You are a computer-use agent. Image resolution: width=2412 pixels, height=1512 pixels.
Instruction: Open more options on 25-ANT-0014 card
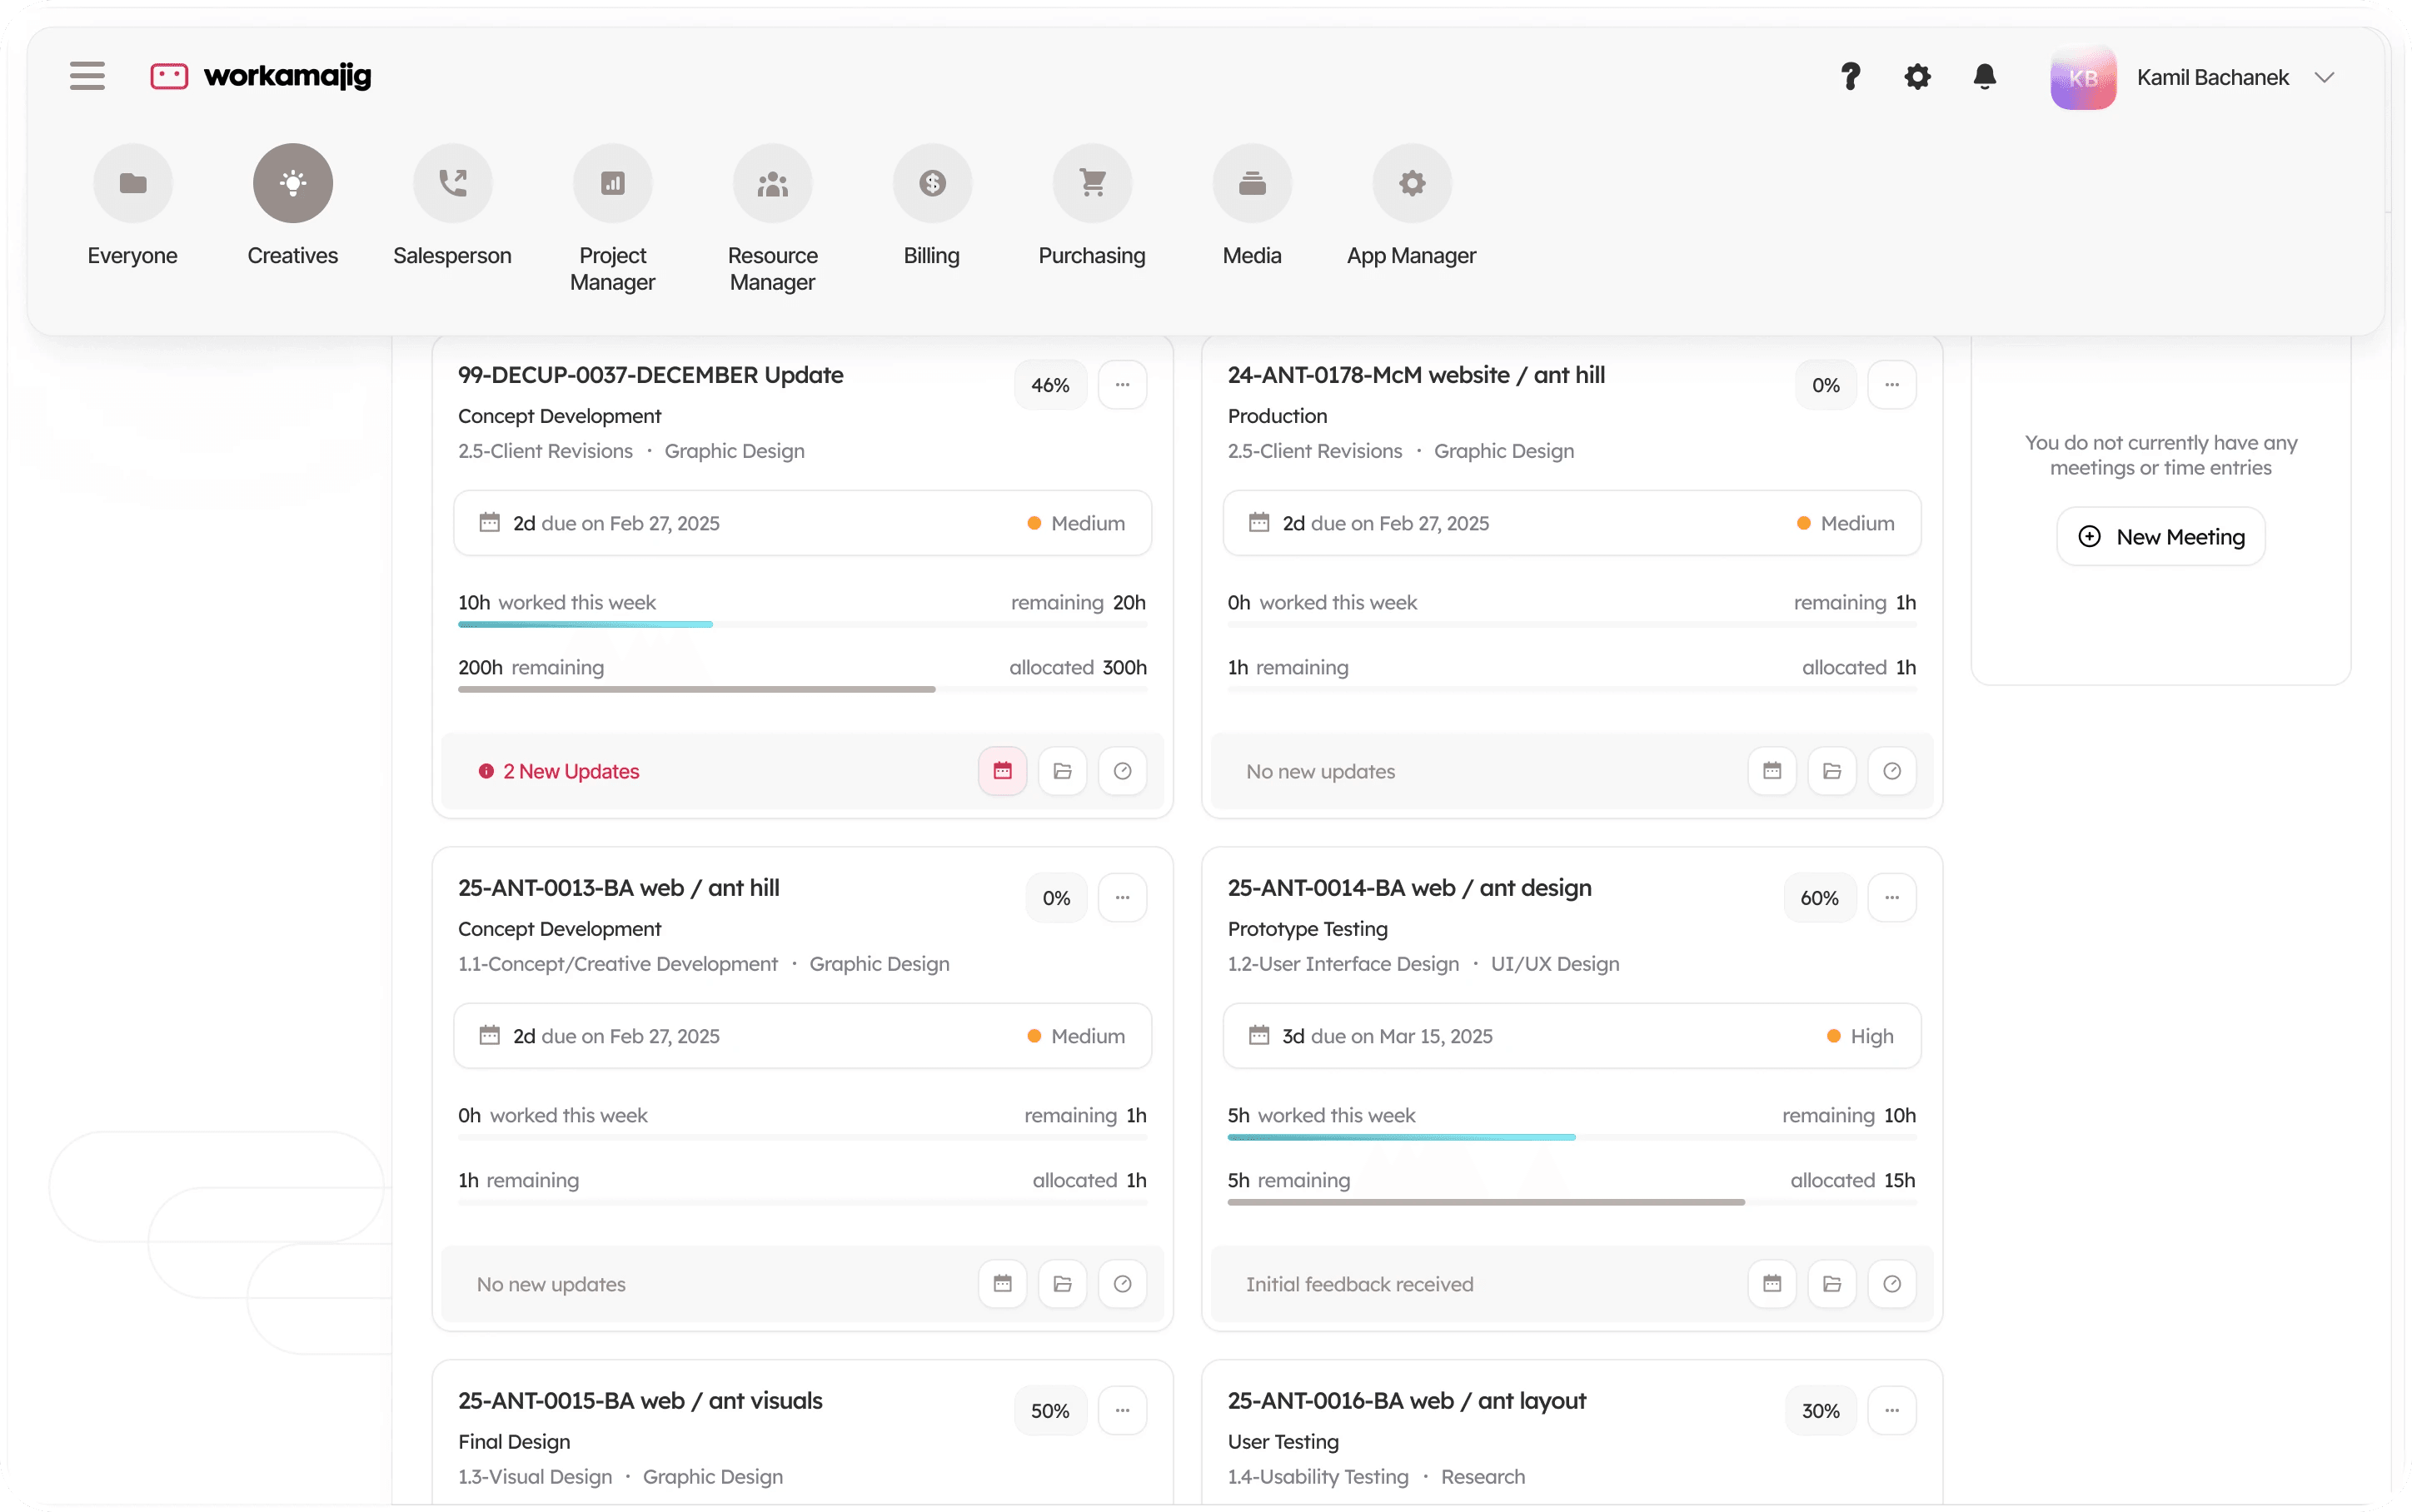(1892, 898)
